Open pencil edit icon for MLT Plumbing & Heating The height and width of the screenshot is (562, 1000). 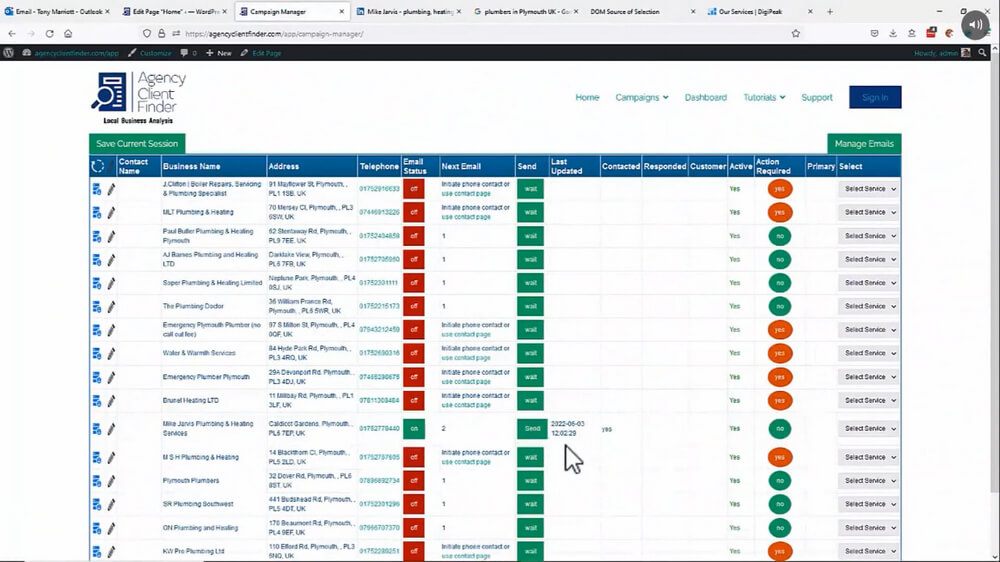coord(112,212)
